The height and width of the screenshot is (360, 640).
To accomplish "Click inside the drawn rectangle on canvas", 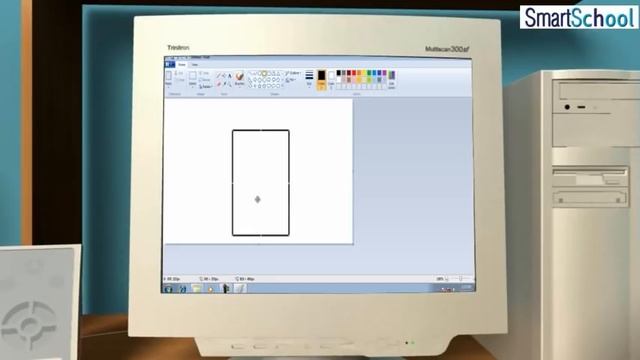I will coord(261,183).
